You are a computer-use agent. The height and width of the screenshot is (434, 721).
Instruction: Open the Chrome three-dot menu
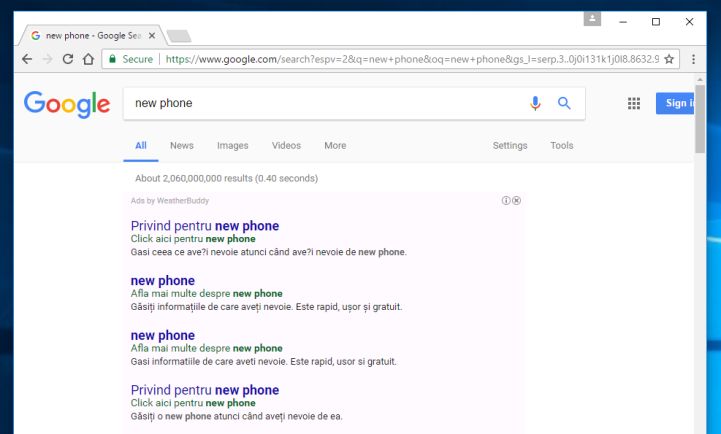(693, 60)
